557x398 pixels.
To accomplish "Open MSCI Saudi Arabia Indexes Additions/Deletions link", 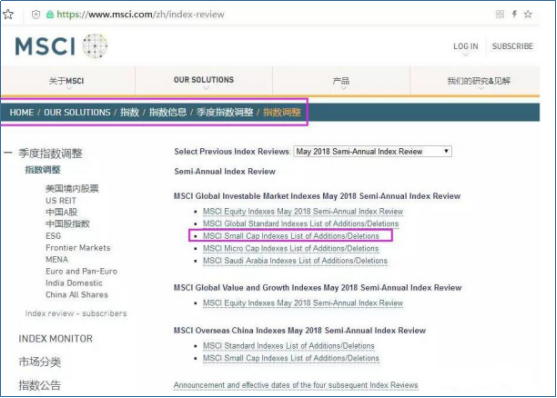I will (x=295, y=260).
